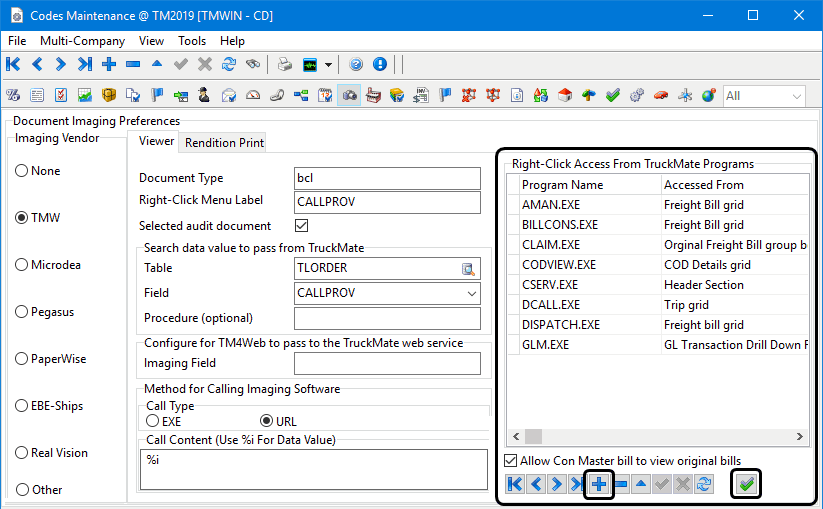
Task: Click the binoculars find icon in the toolbar
Action: pos(253,64)
